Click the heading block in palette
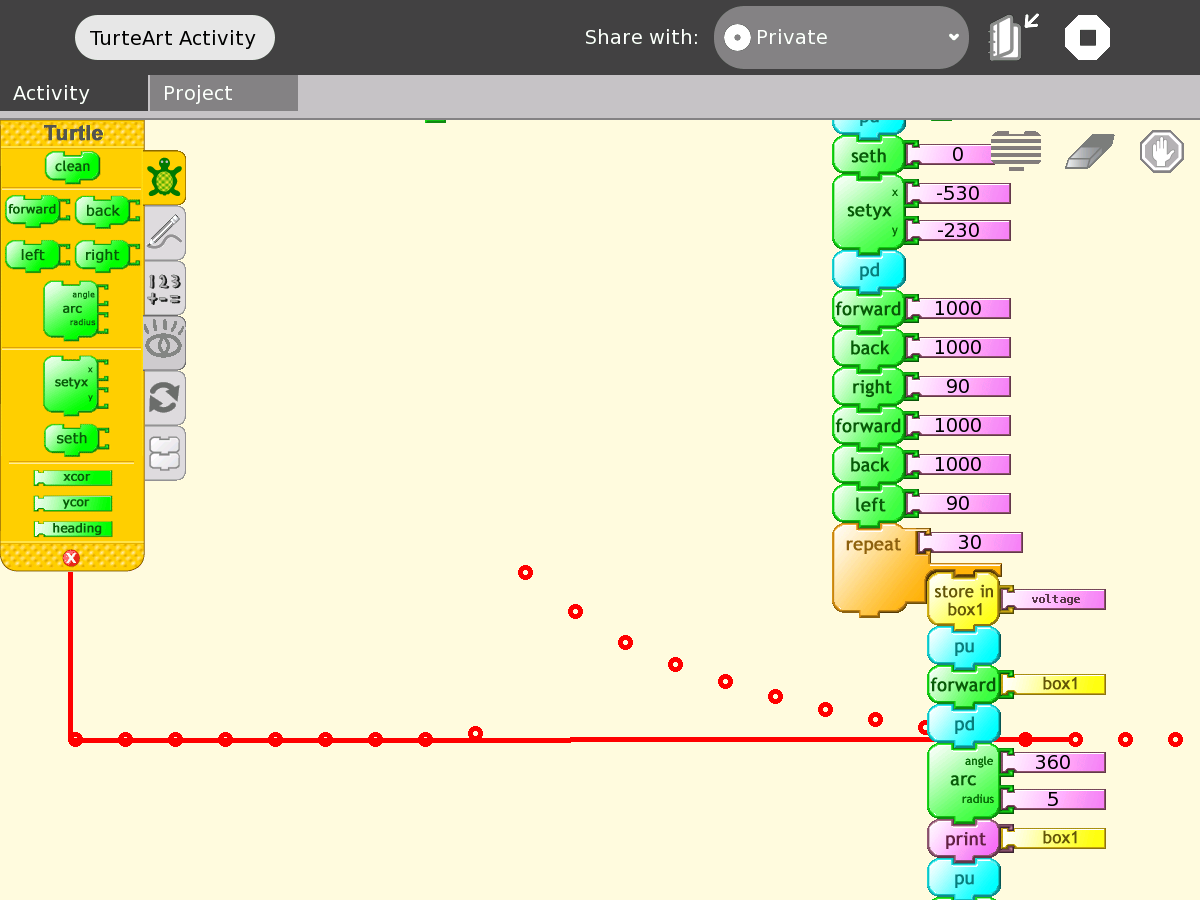Screen dimensions: 1200x900 coord(74,528)
